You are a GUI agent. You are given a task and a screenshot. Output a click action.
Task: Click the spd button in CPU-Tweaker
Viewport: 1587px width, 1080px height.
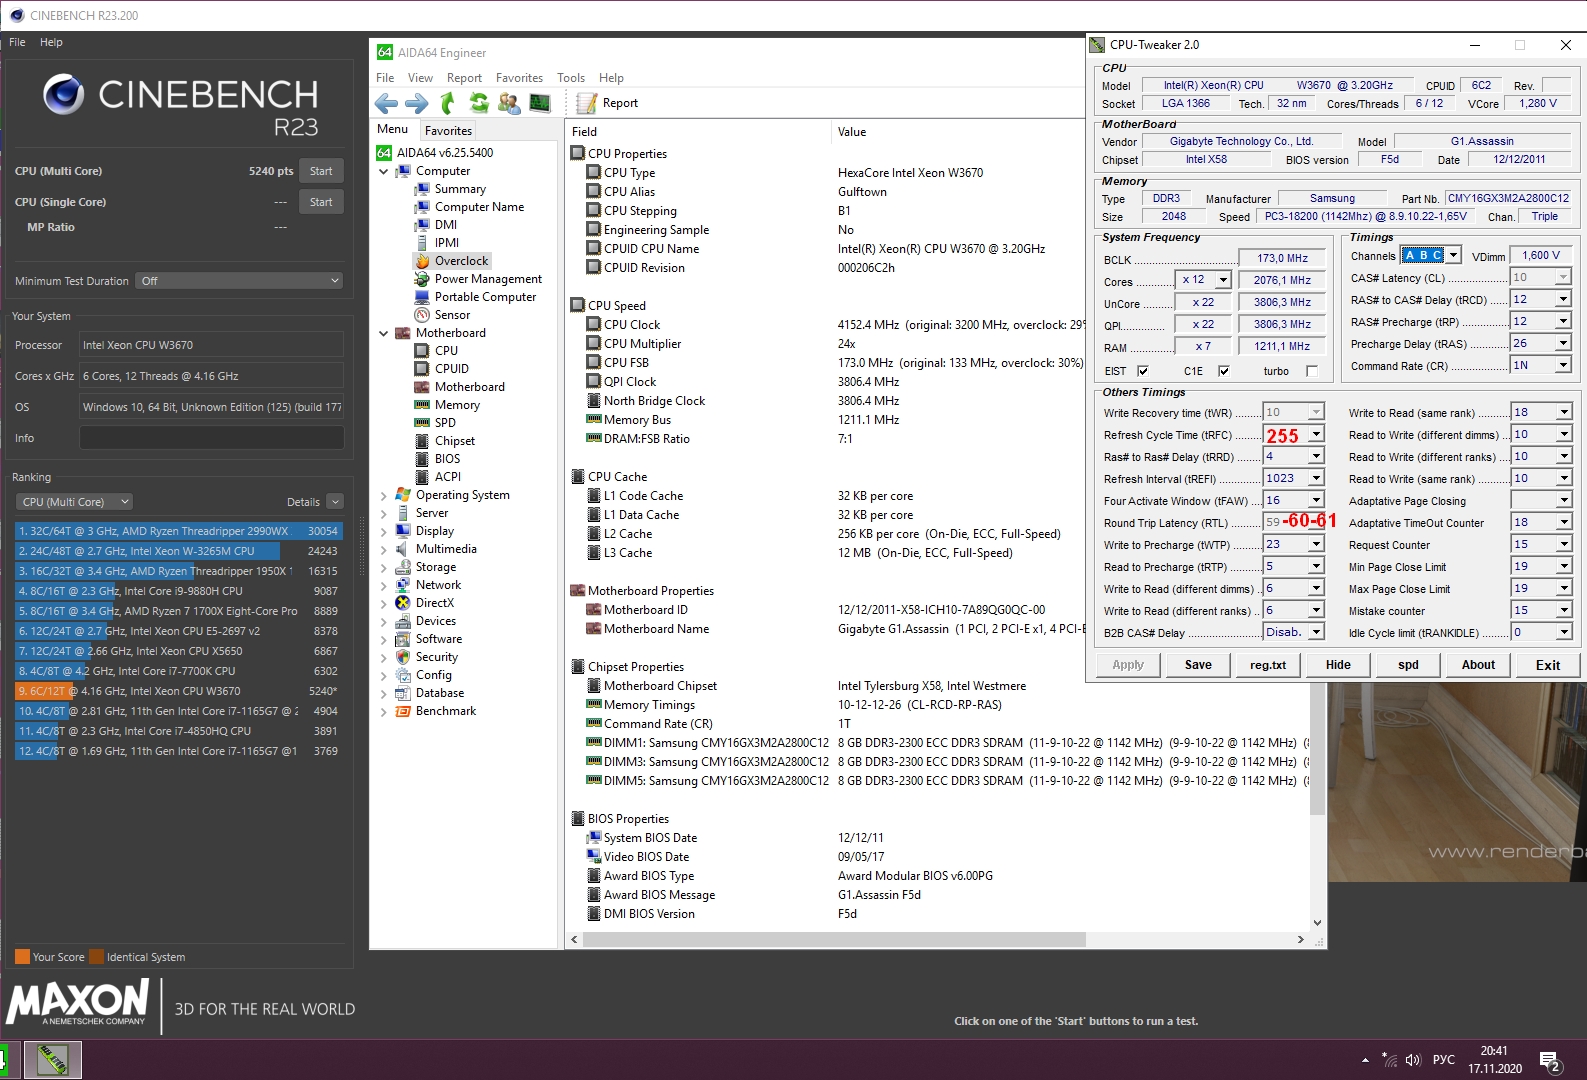[1408, 665]
